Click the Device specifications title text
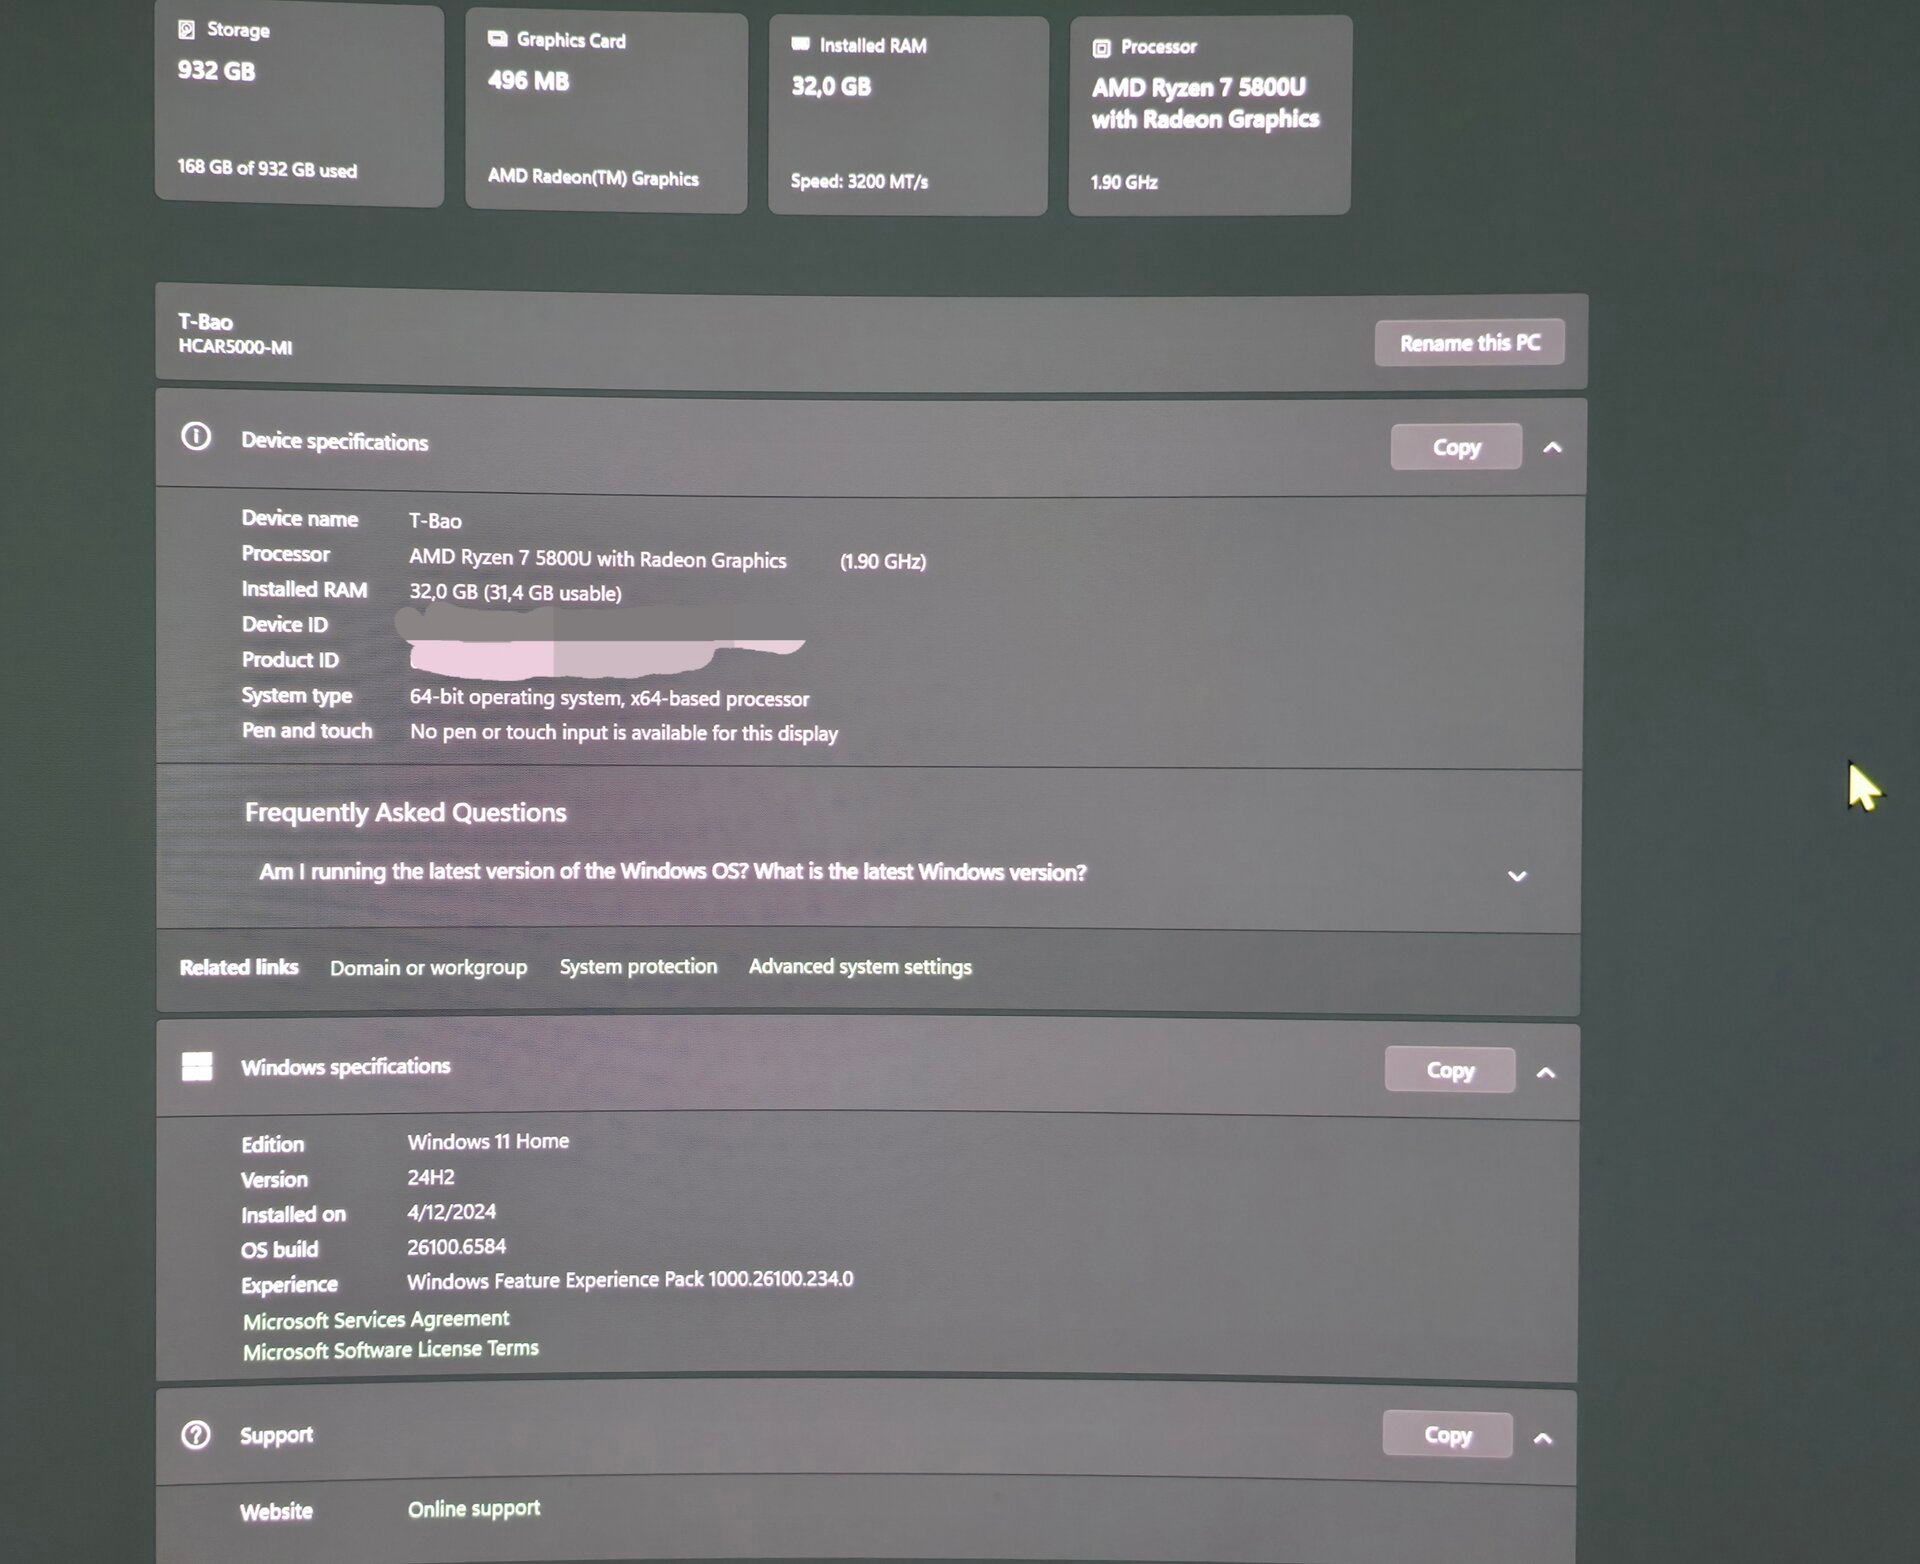Image resolution: width=1920 pixels, height=1564 pixels. (334, 441)
